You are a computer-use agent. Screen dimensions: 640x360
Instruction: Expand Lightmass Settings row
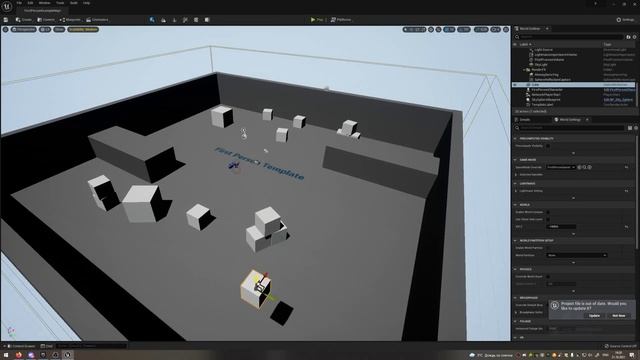tap(516, 191)
